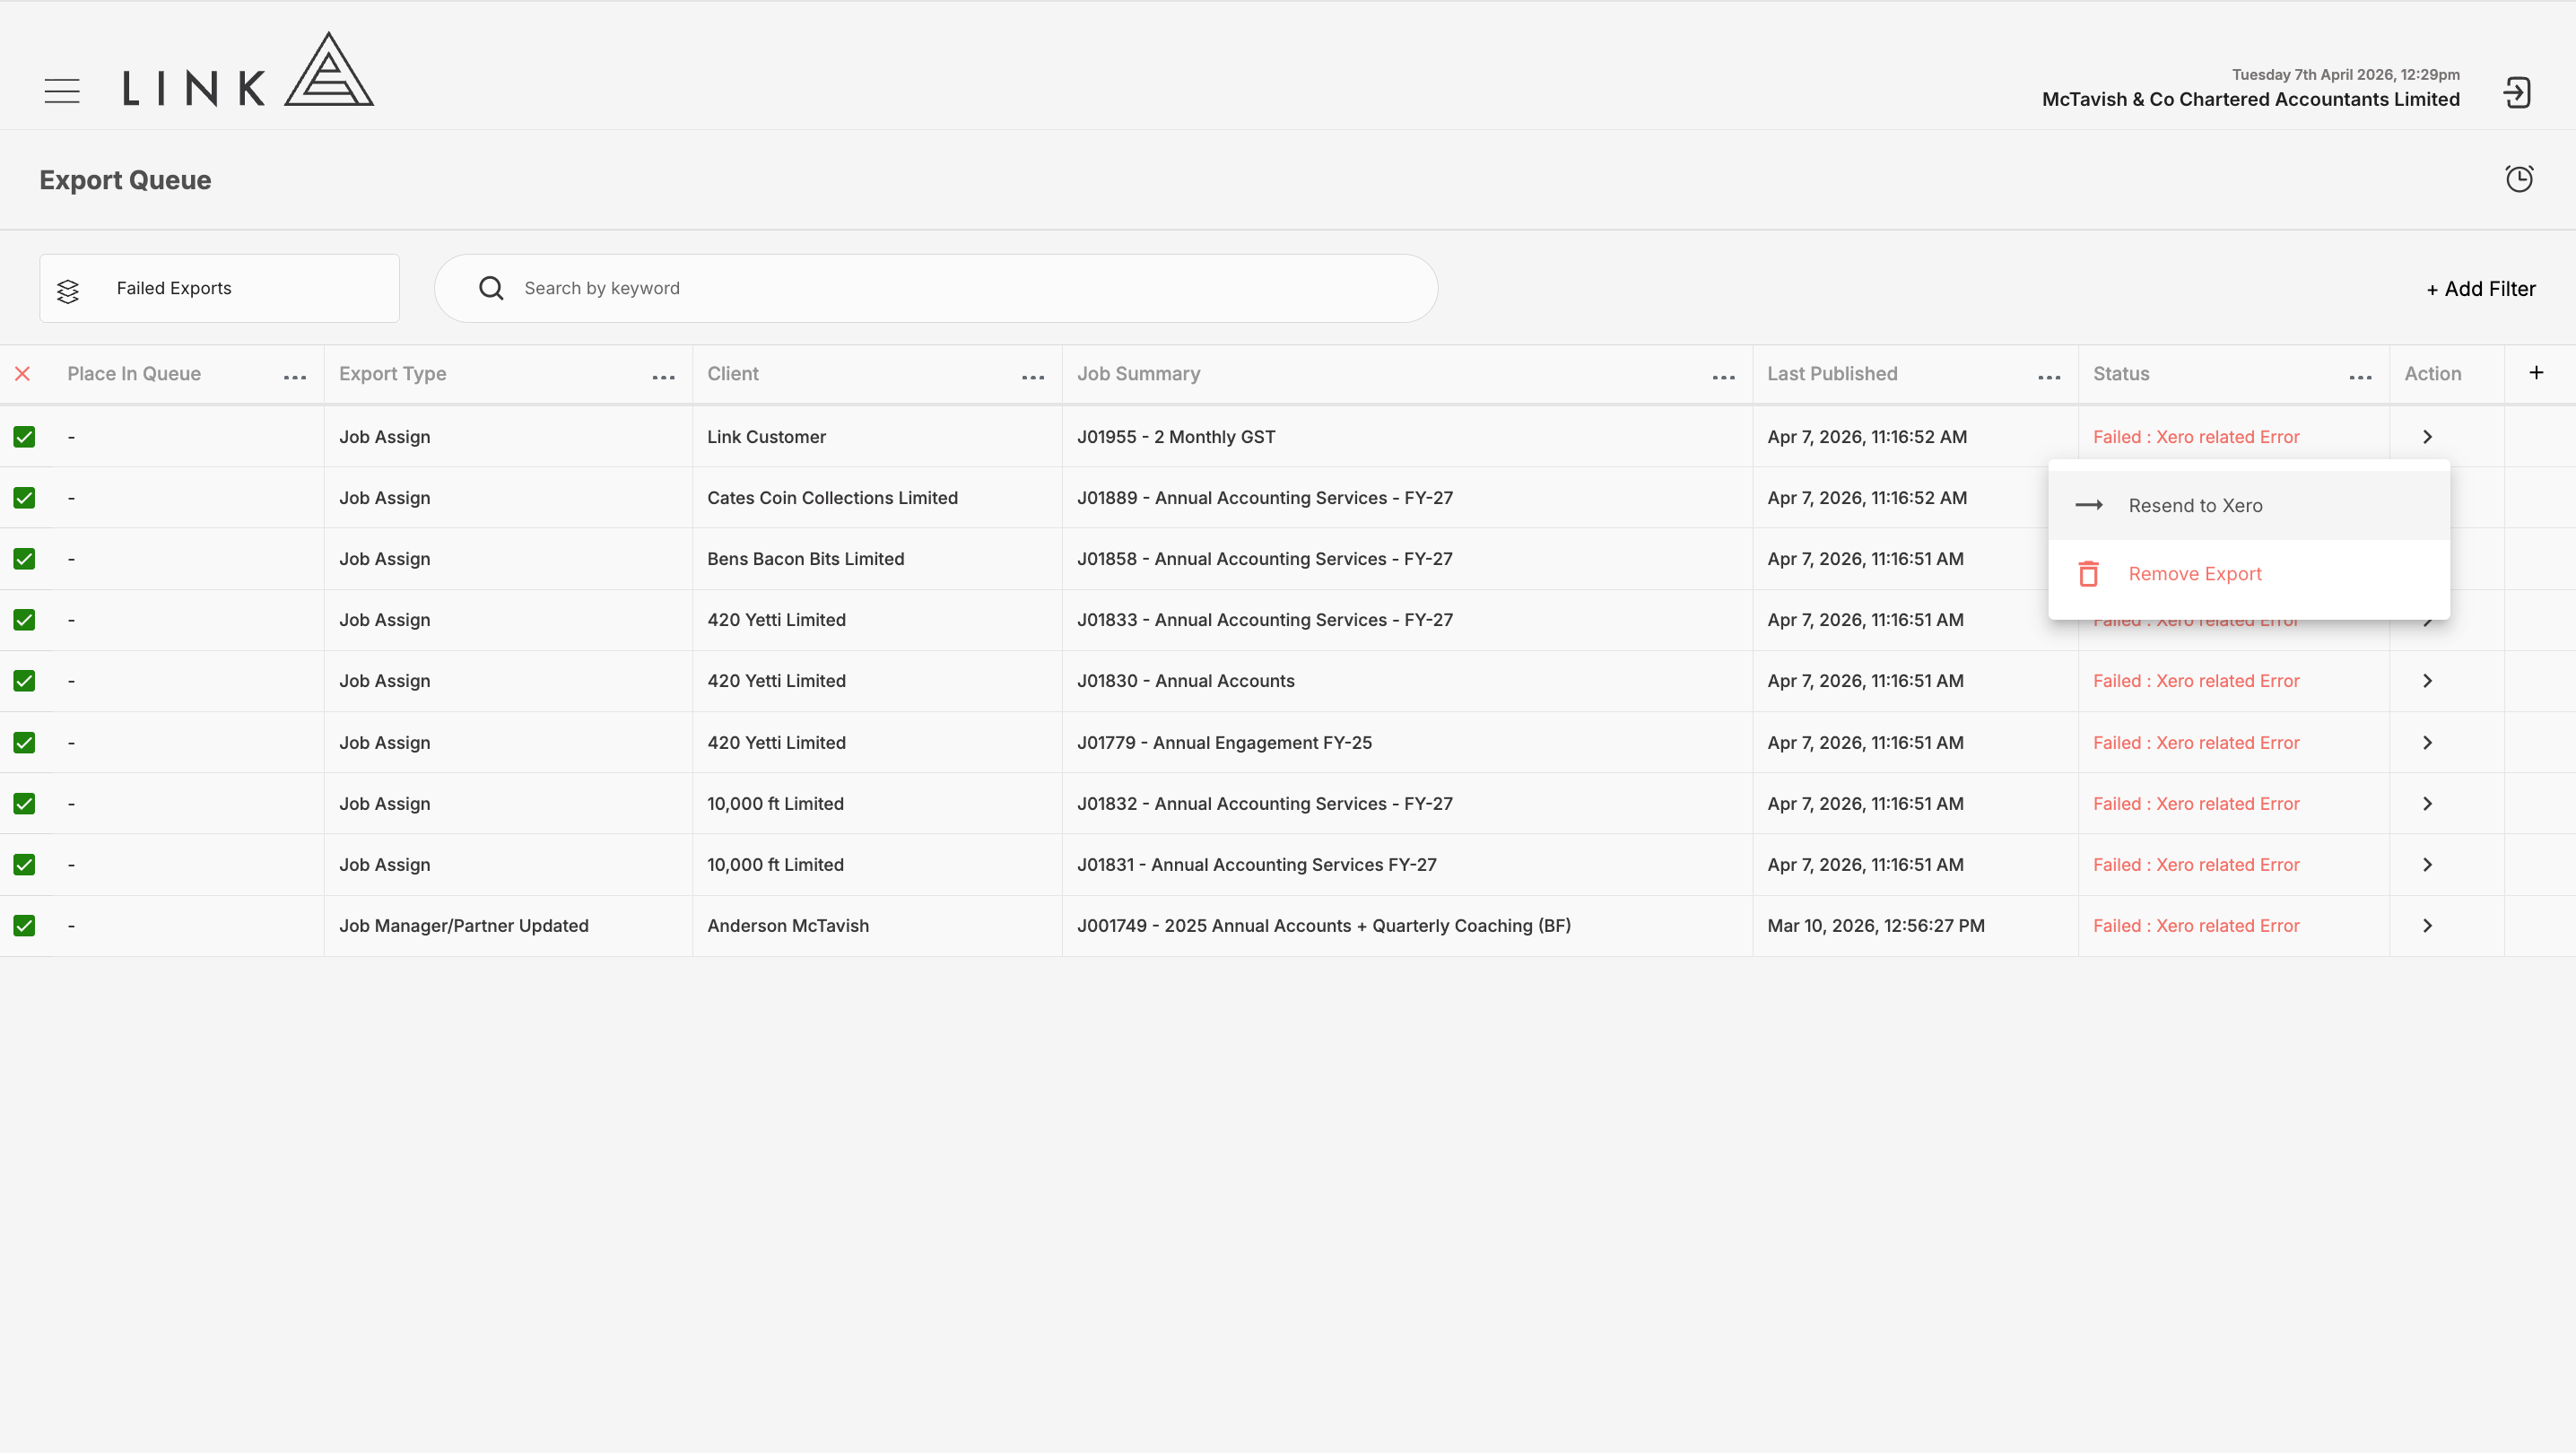Click Bens Bacon Bits Limited cell
The image size is (2576, 1453).
(805, 559)
